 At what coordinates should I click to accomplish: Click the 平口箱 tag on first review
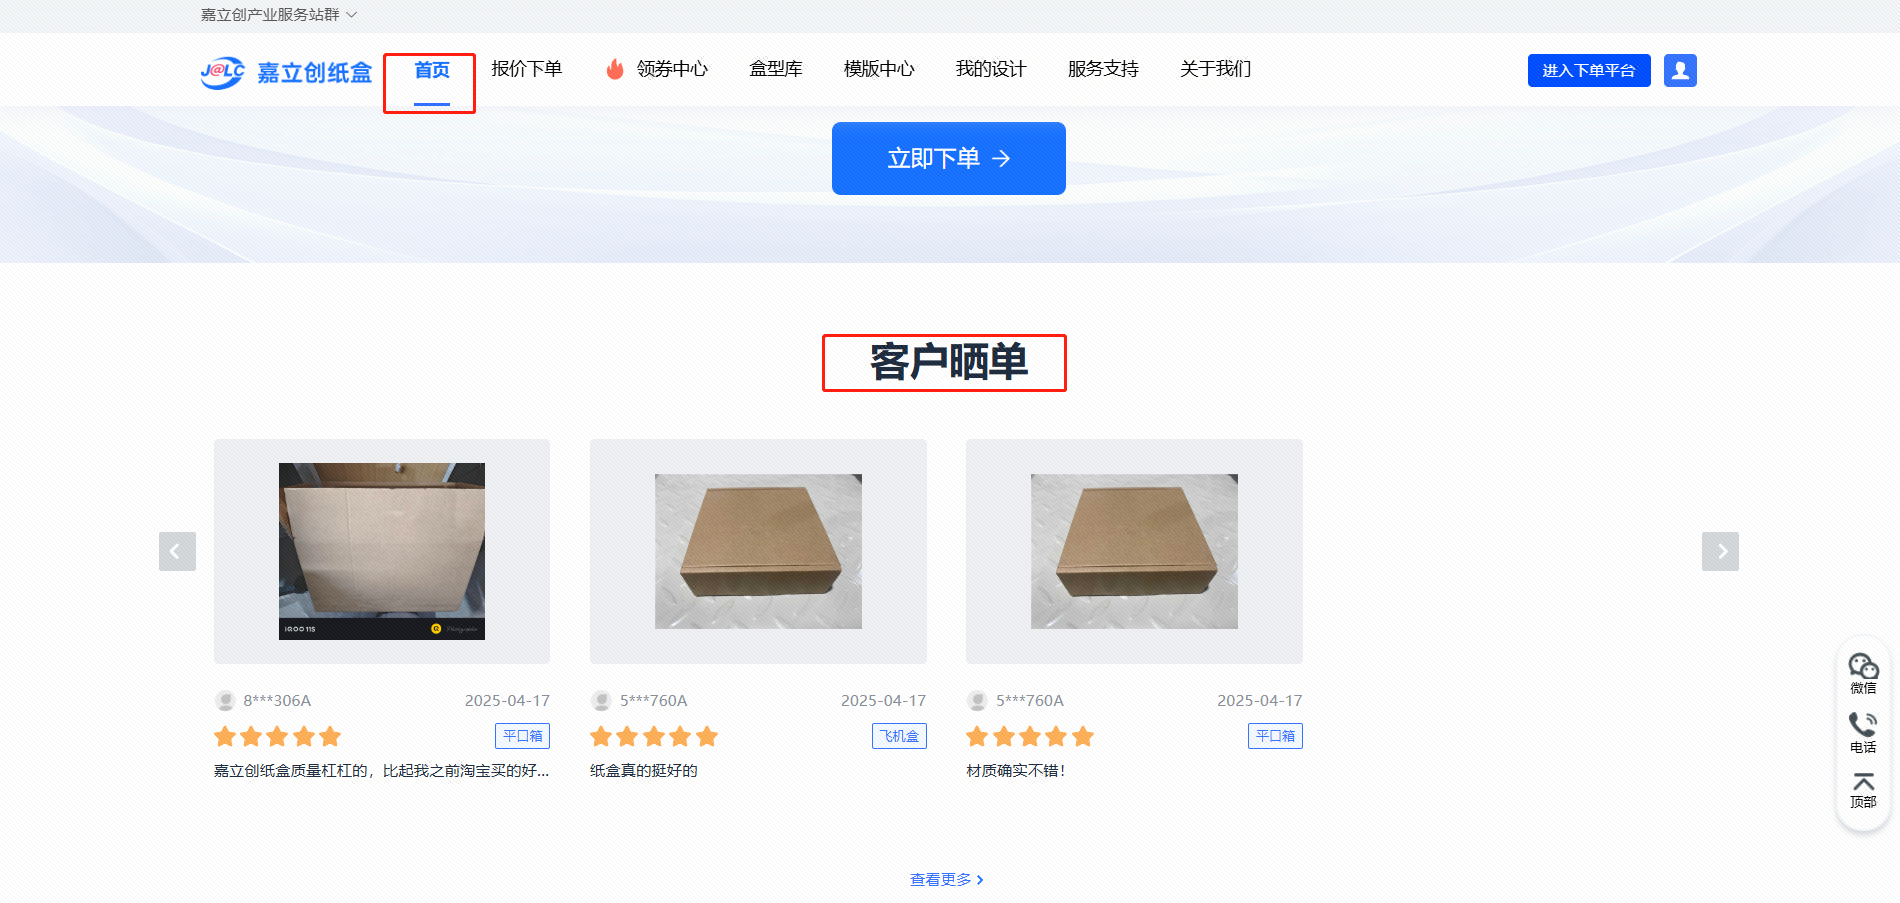[522, 736]
